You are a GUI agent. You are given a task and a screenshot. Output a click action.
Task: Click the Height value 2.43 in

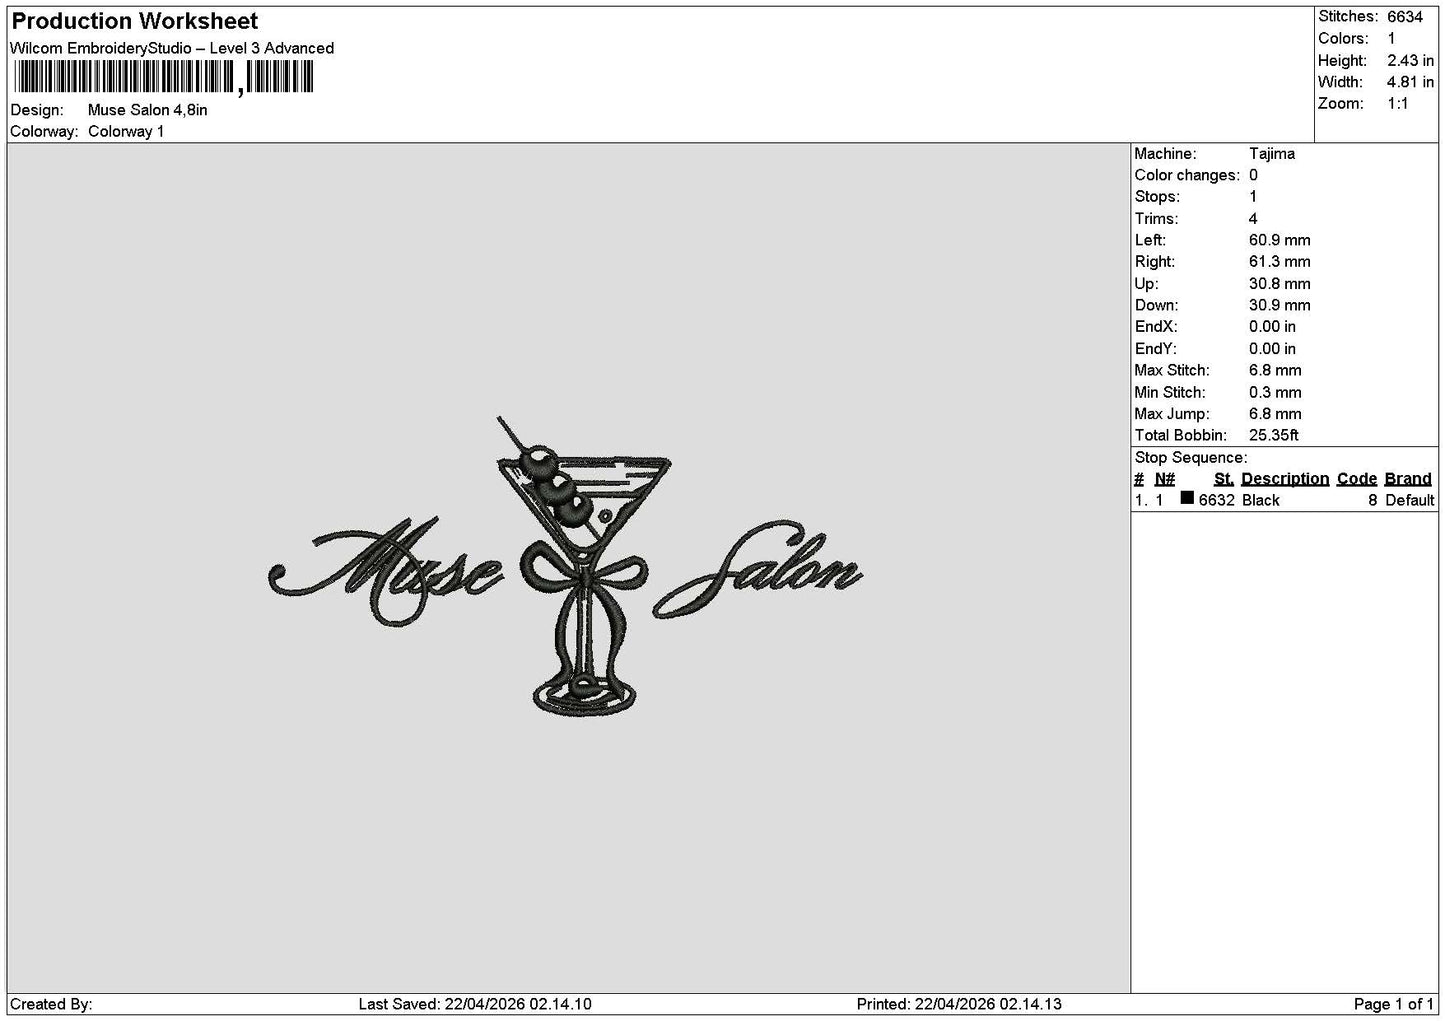point(1410,61)
